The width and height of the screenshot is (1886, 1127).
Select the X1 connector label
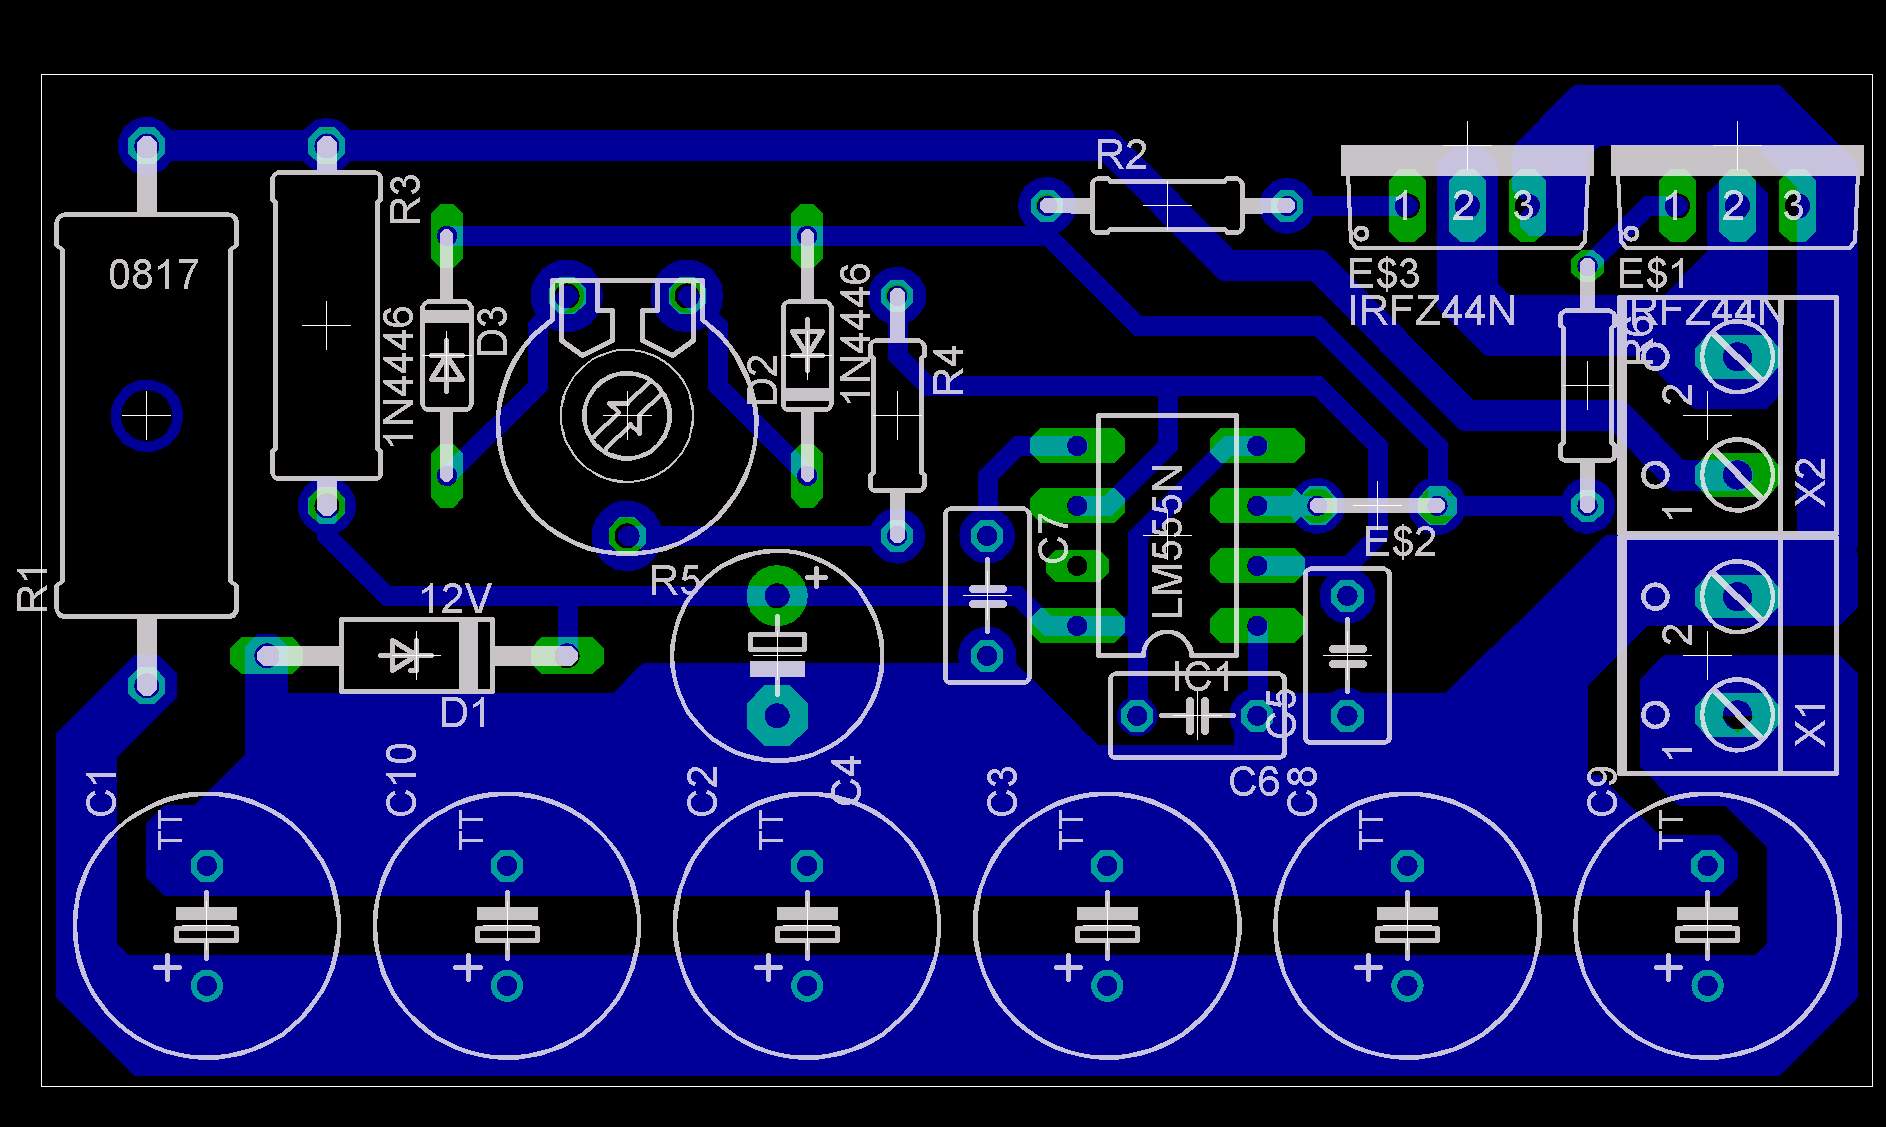pyautogui.click(x=1811, y=723)
